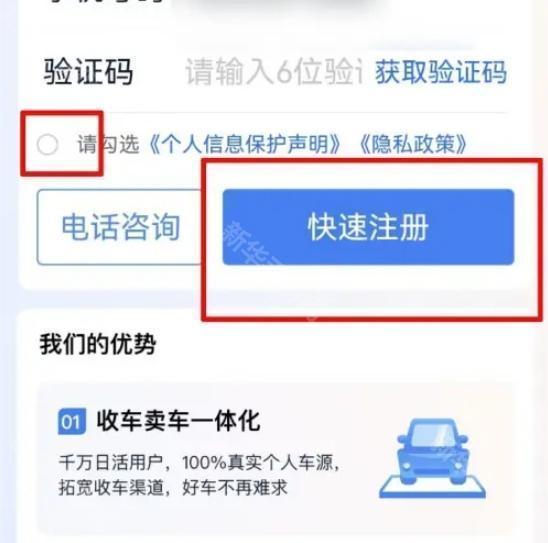Screen dimensions: 548x543
Task: Tap the 电话咨询 button
Action: point(120,227)
